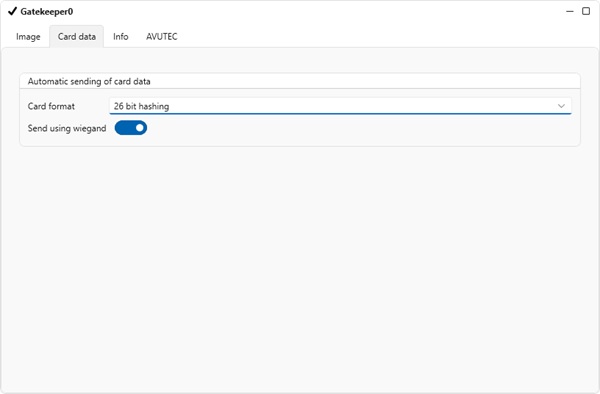Click the Card format dropdown chevron arrow
This screenshot has width=600, height=394.
click(561, 106)
